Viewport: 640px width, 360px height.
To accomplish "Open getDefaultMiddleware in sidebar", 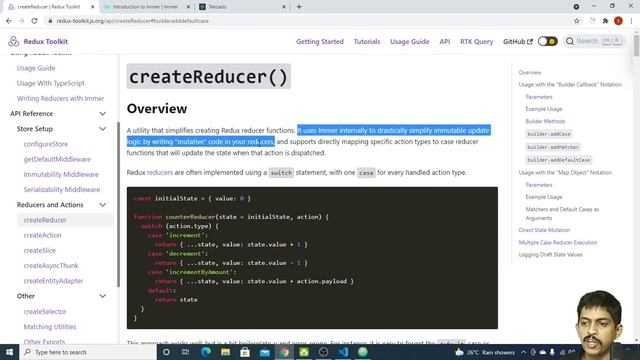I will click(x=57, y=159).
